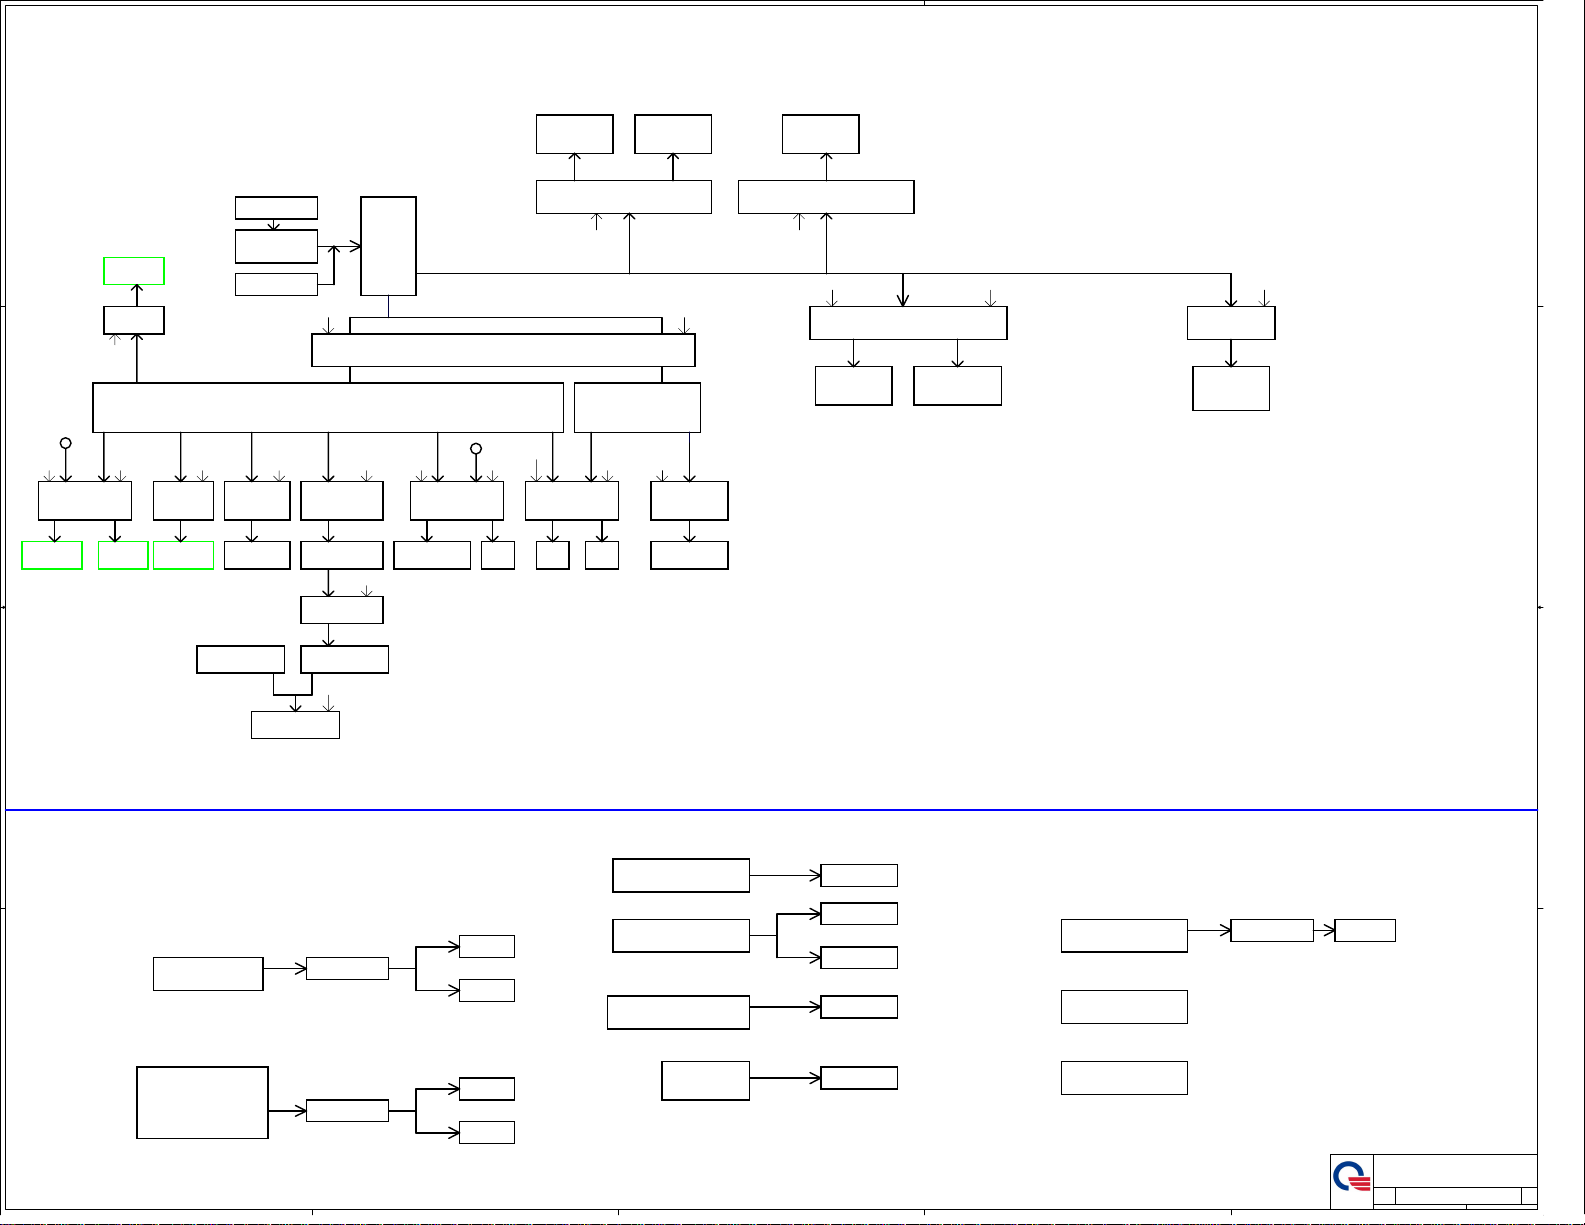Select the lone green block above the upward arrow
Image resolution: width=1585 pixels, height=1225 pixels.
(134, 271)
